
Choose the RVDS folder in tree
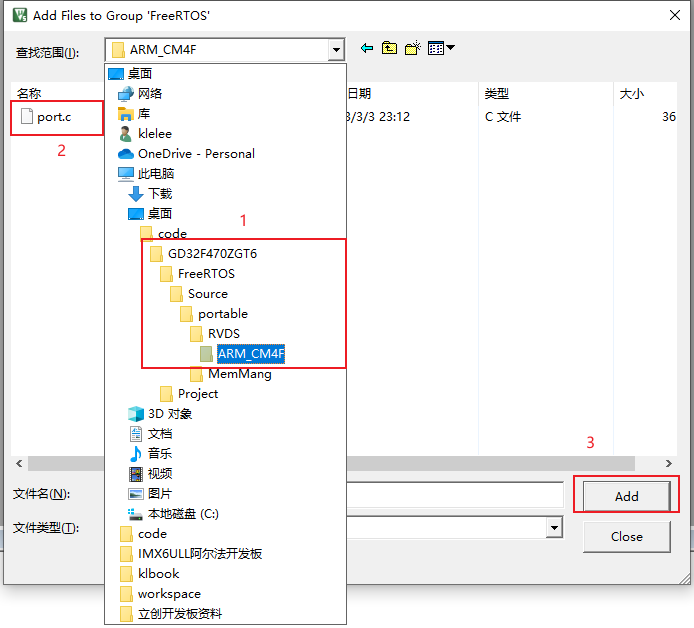[223, 334]
